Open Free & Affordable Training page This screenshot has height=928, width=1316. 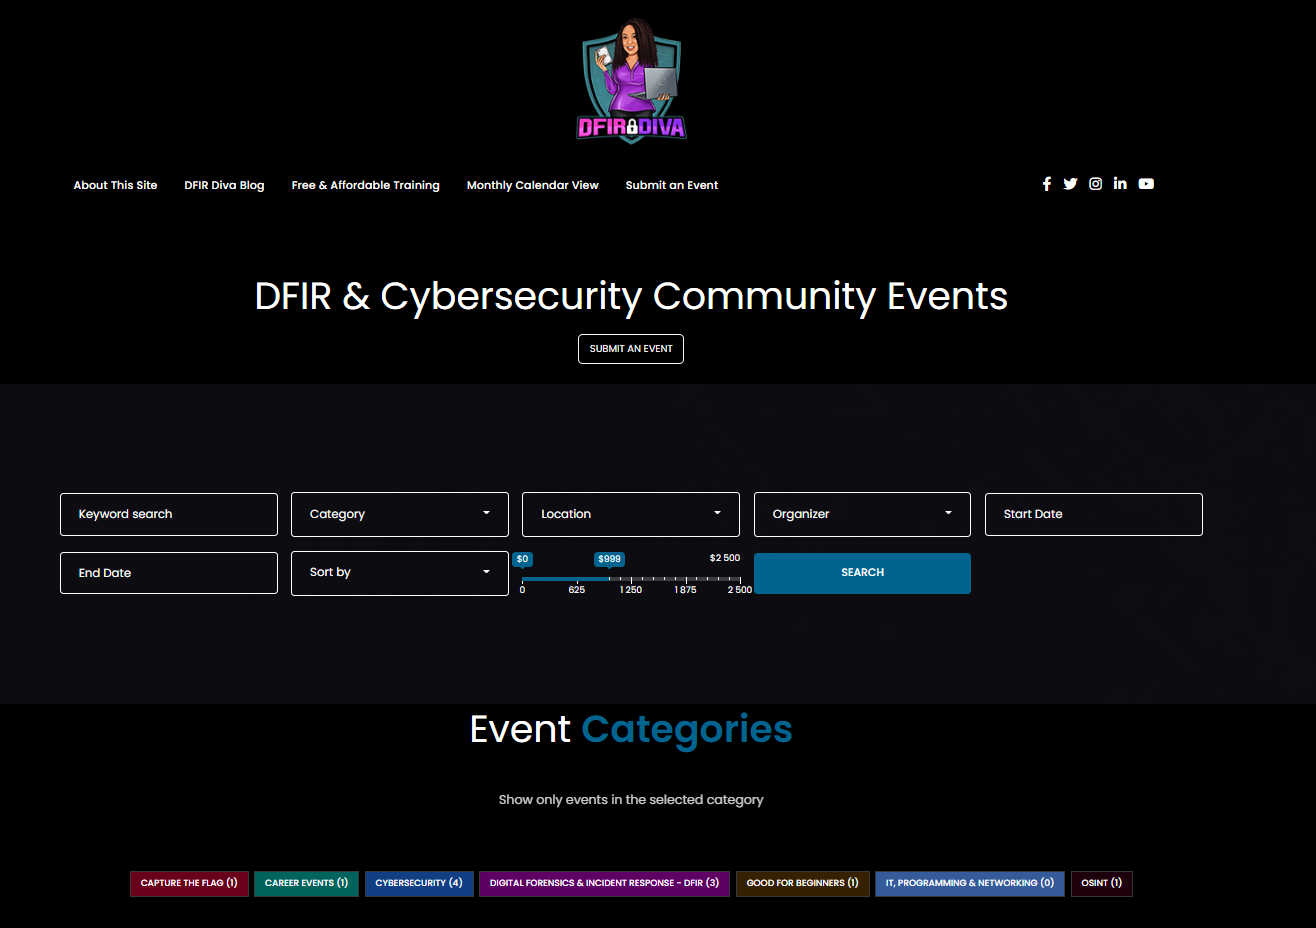tap(365, 185)
